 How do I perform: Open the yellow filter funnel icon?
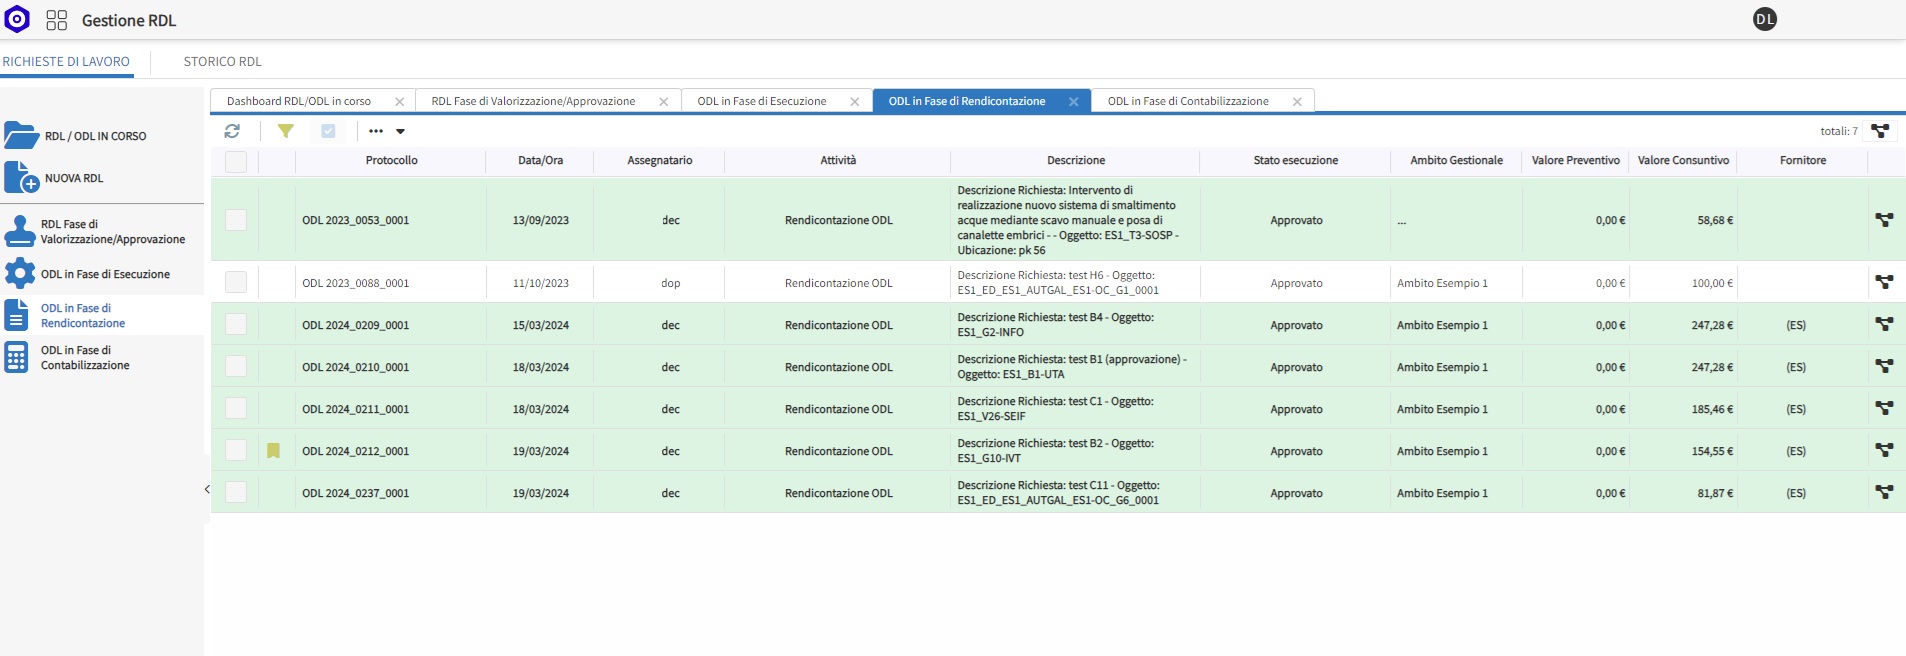(285, 131)
